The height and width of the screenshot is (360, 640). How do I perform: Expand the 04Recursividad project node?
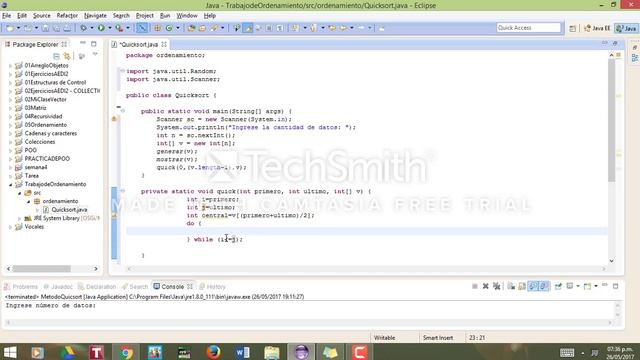tap(10, 116)
